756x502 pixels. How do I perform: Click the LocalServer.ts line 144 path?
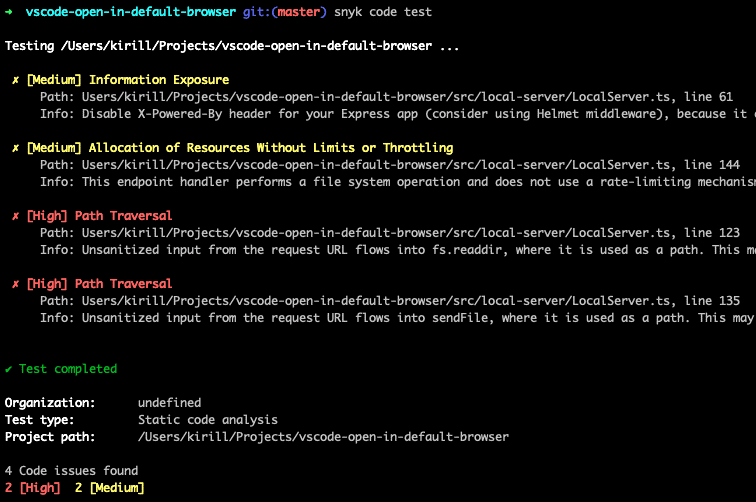click(410, 165)
